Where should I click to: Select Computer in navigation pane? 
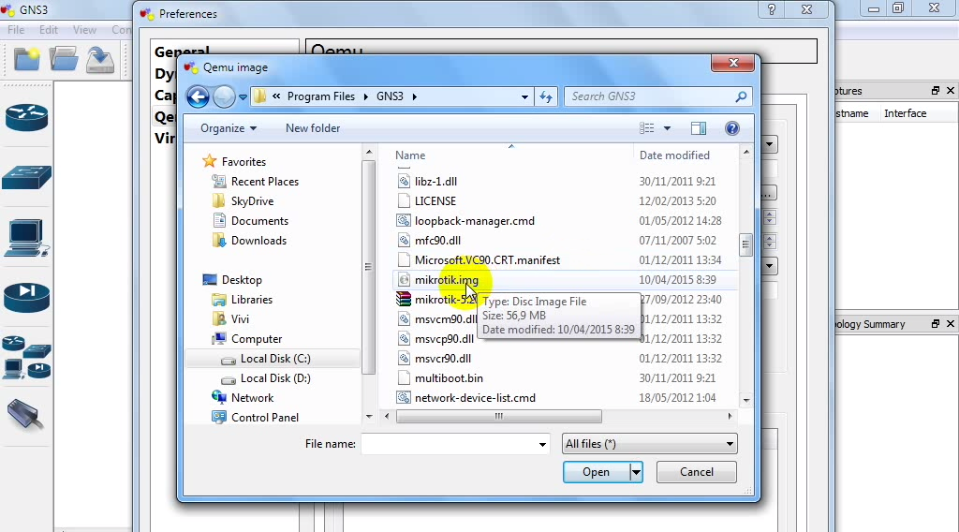(x=256, y=339)
